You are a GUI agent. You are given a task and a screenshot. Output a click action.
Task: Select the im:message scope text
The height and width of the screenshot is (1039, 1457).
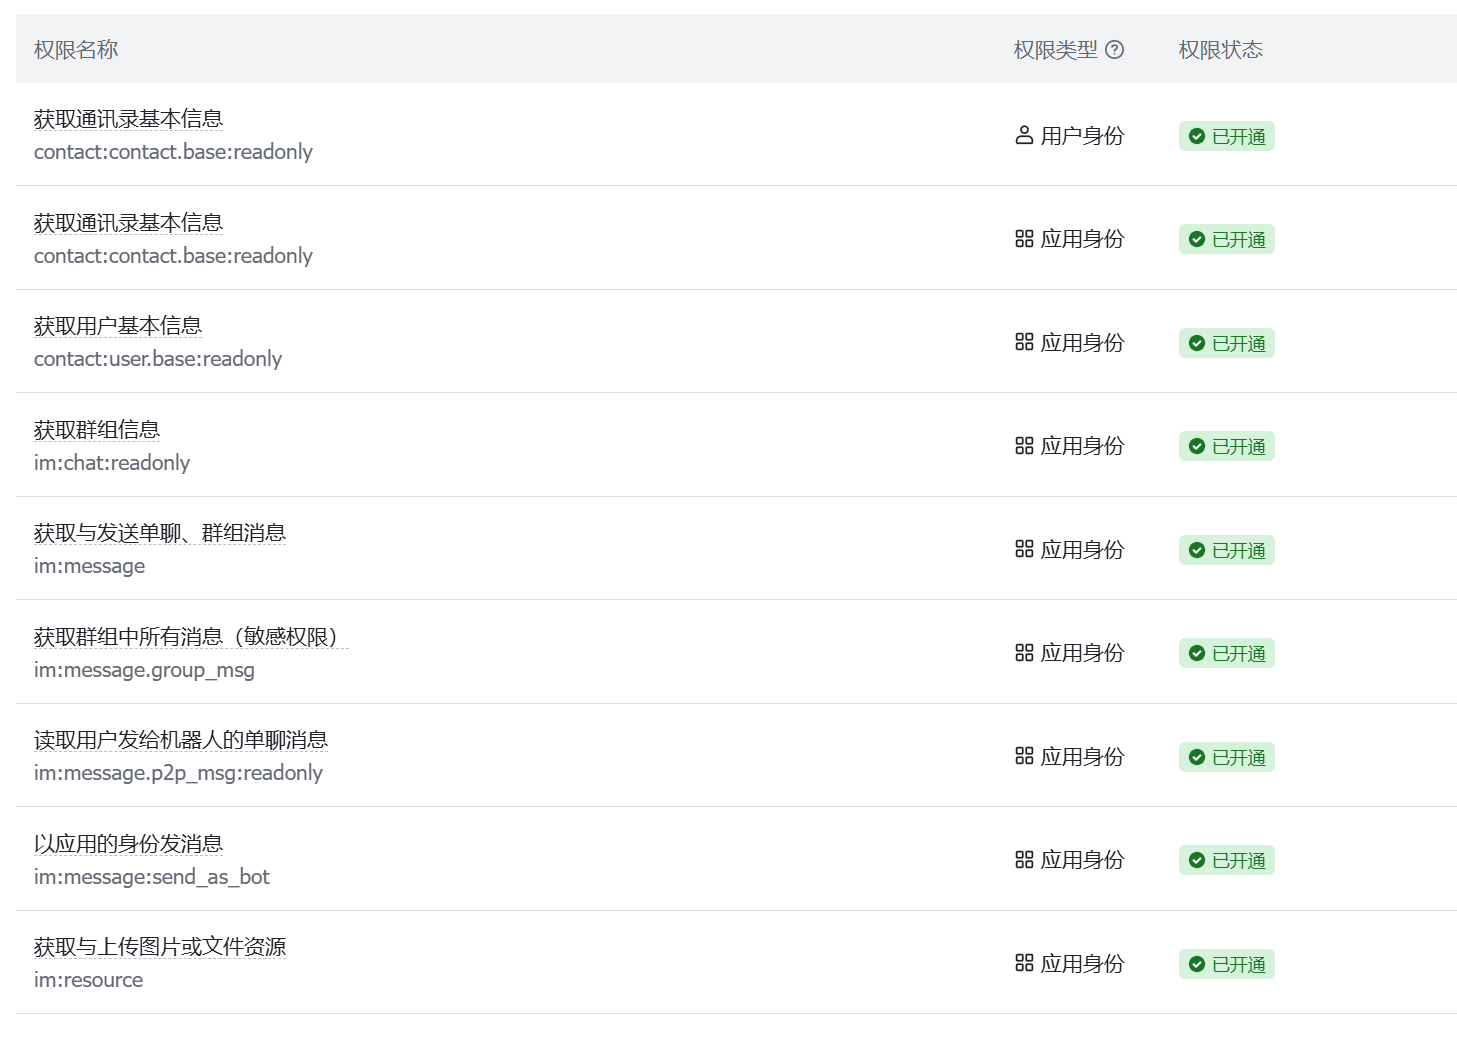(89, 566)
